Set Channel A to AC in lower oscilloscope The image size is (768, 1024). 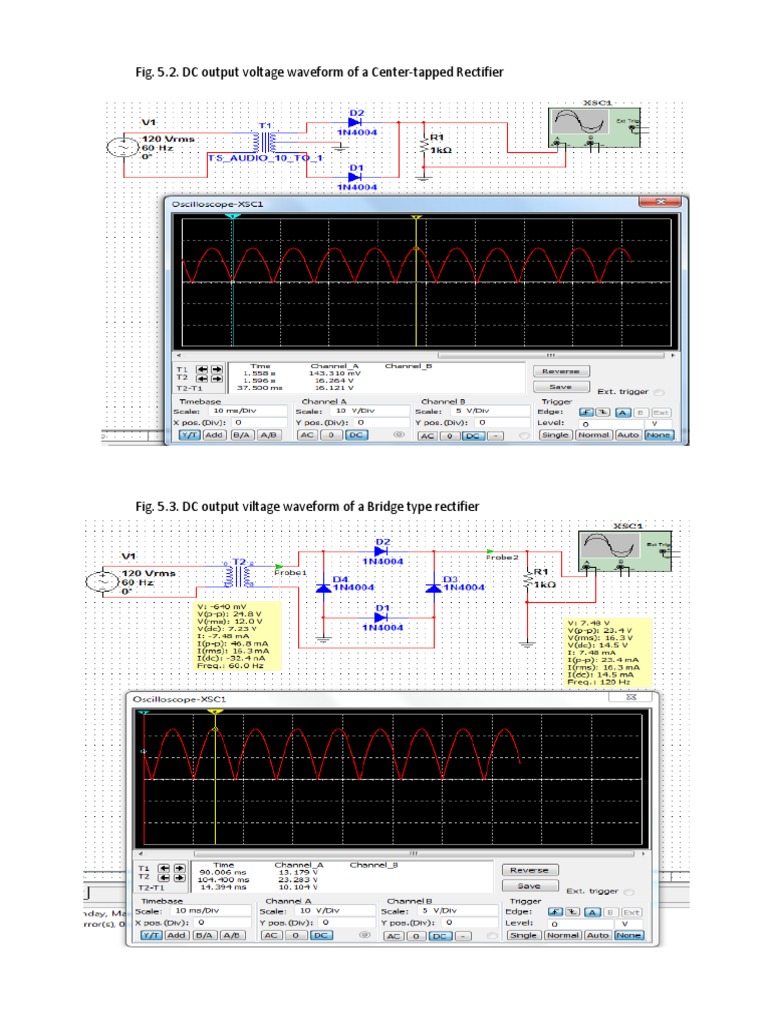point(271,935)
